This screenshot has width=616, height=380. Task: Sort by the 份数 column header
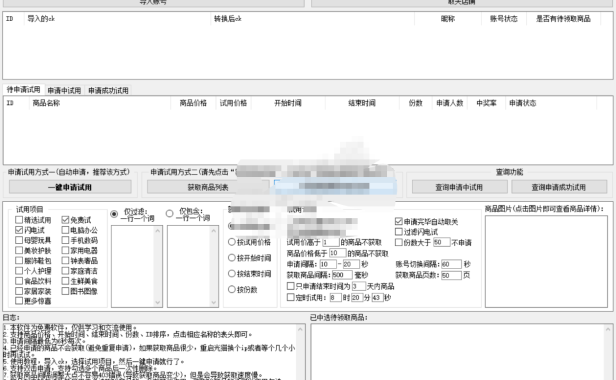coord(415,103)
